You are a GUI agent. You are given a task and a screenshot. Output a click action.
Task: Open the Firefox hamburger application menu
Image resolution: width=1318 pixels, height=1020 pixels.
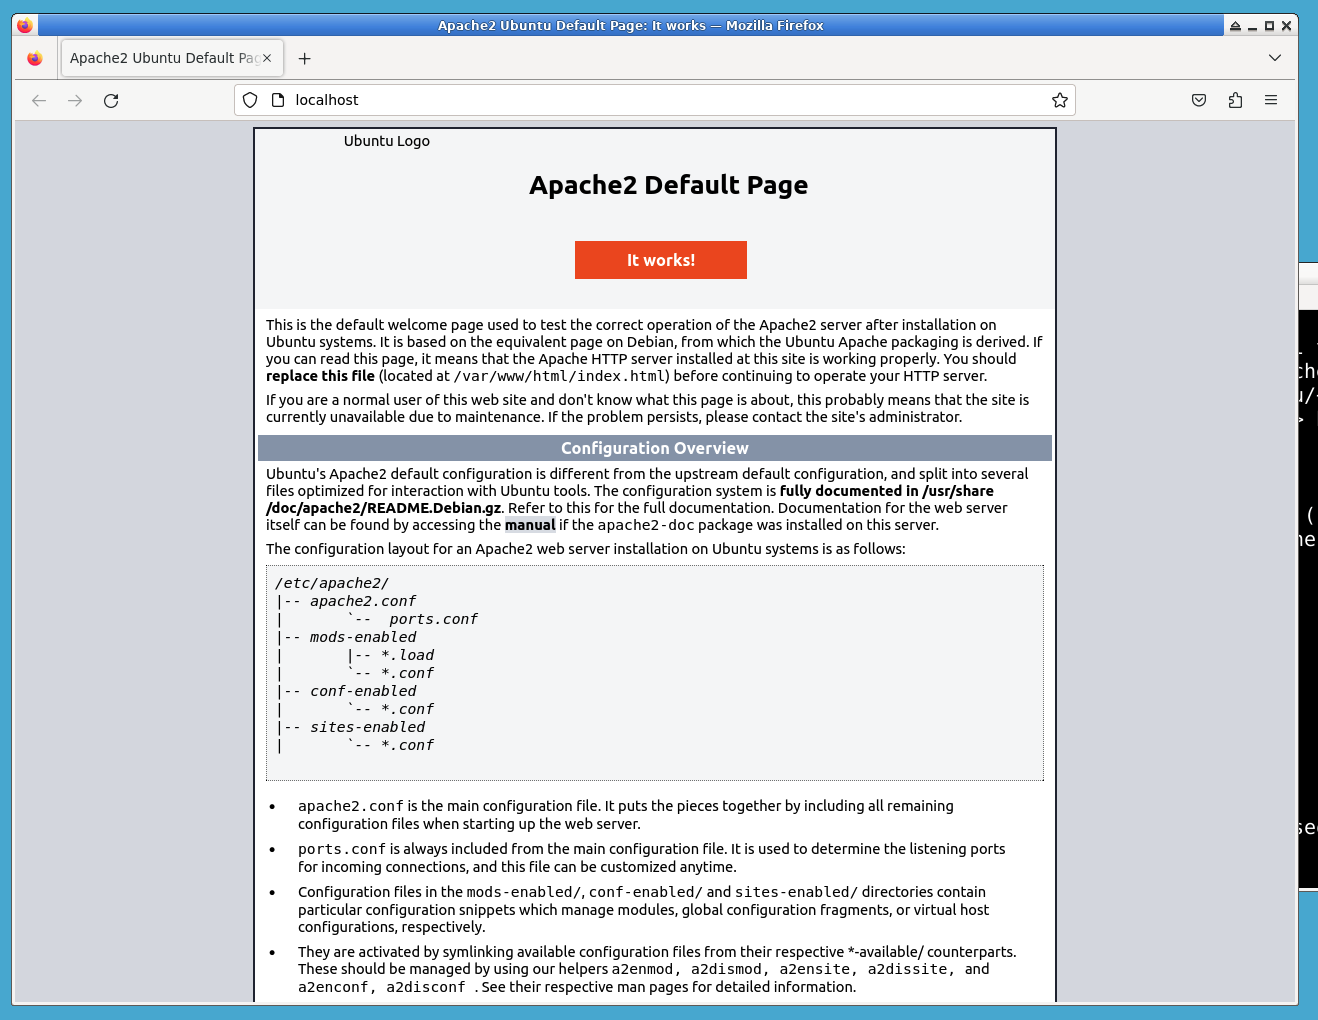[x=1271, y=100]
